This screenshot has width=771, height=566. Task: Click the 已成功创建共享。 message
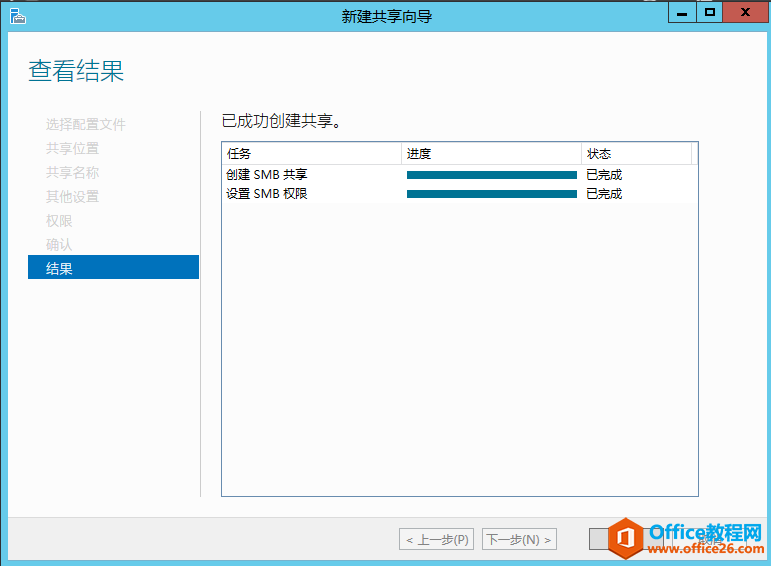click(x=281, y=121)
